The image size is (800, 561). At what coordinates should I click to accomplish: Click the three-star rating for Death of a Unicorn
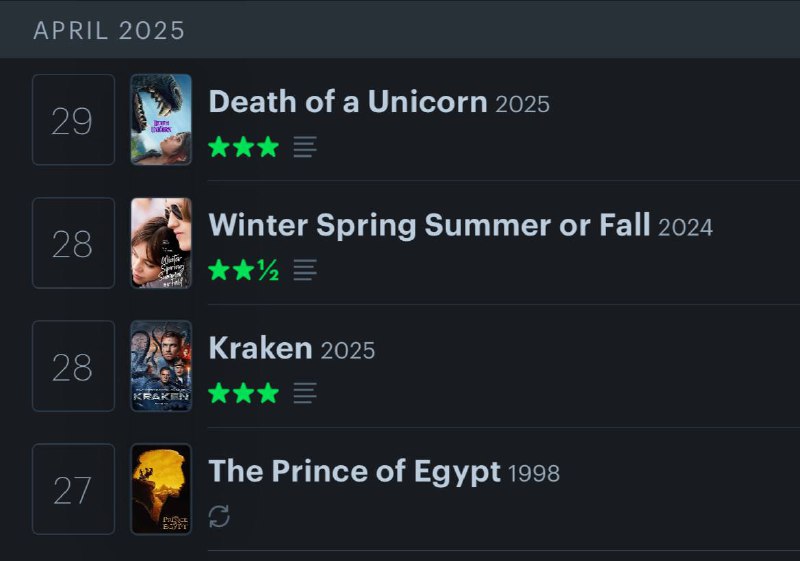pyautogui.click(x=243, y=147)
